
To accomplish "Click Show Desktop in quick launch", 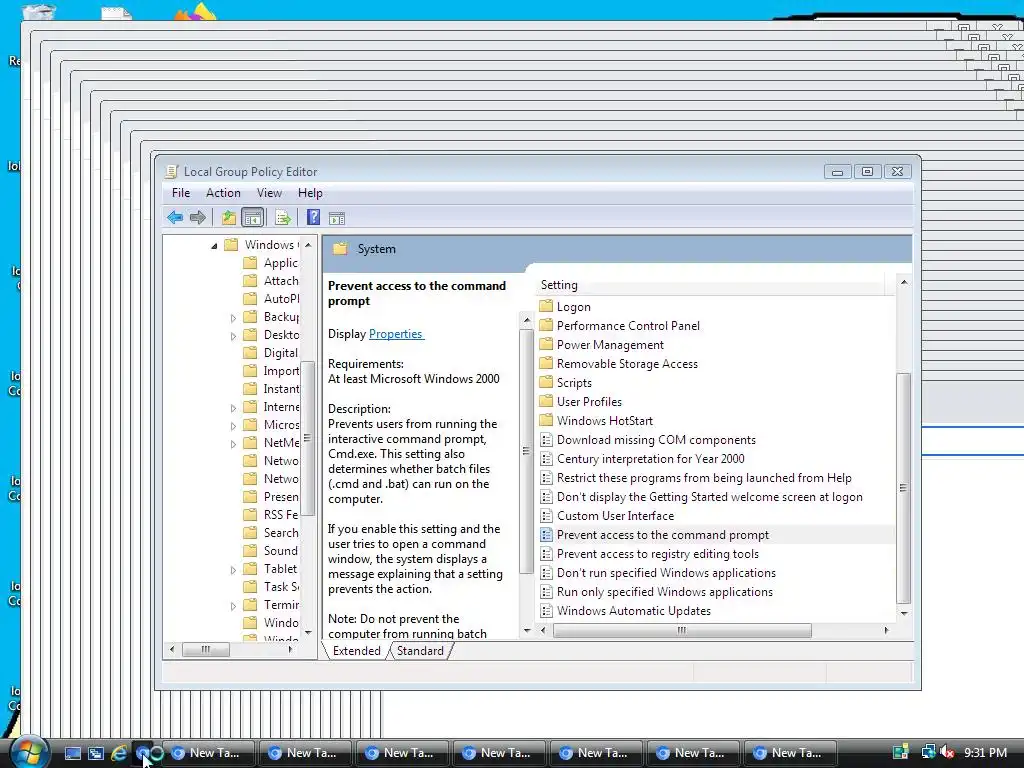I will pyautogui.click(x=72, y=753).
